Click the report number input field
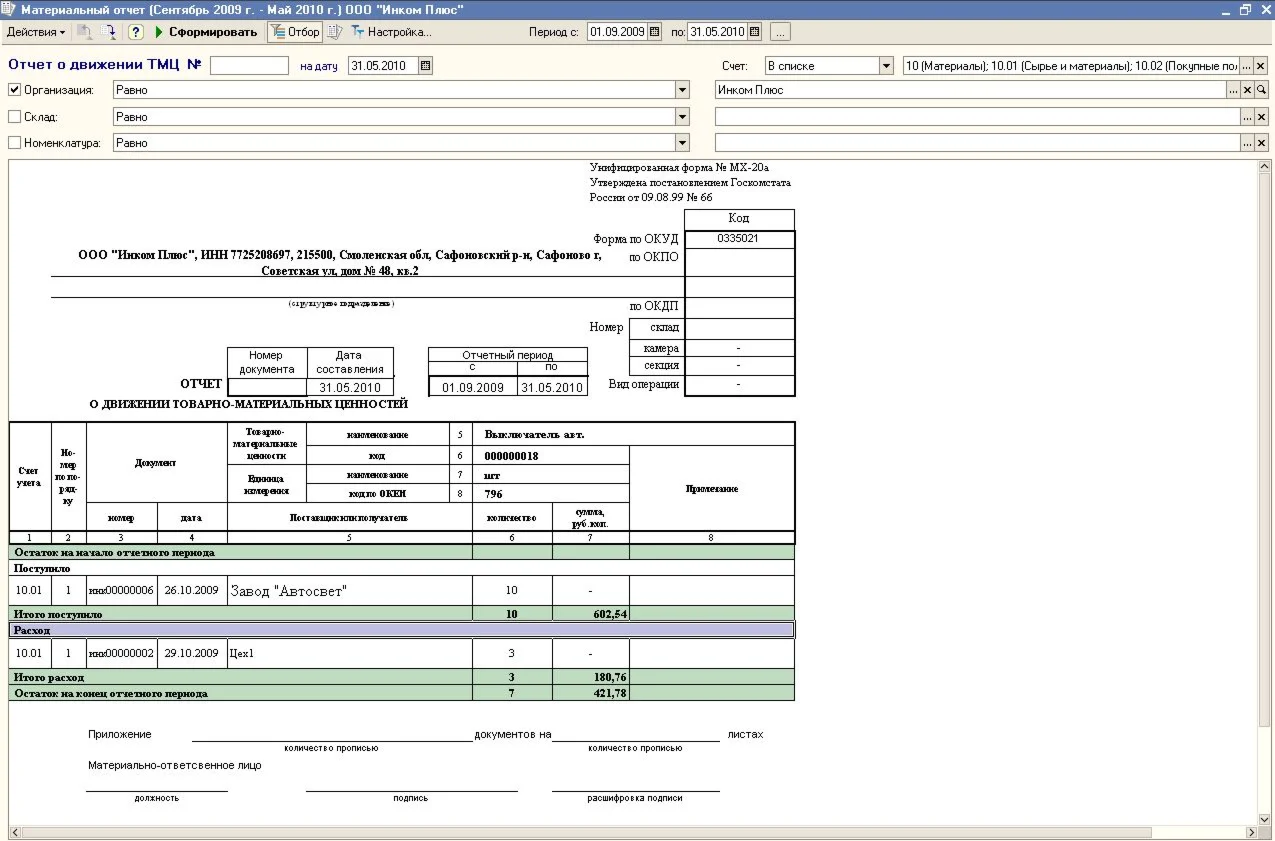Image resolution: width=1275 pixels, height=841 pixels. point(249,66)
